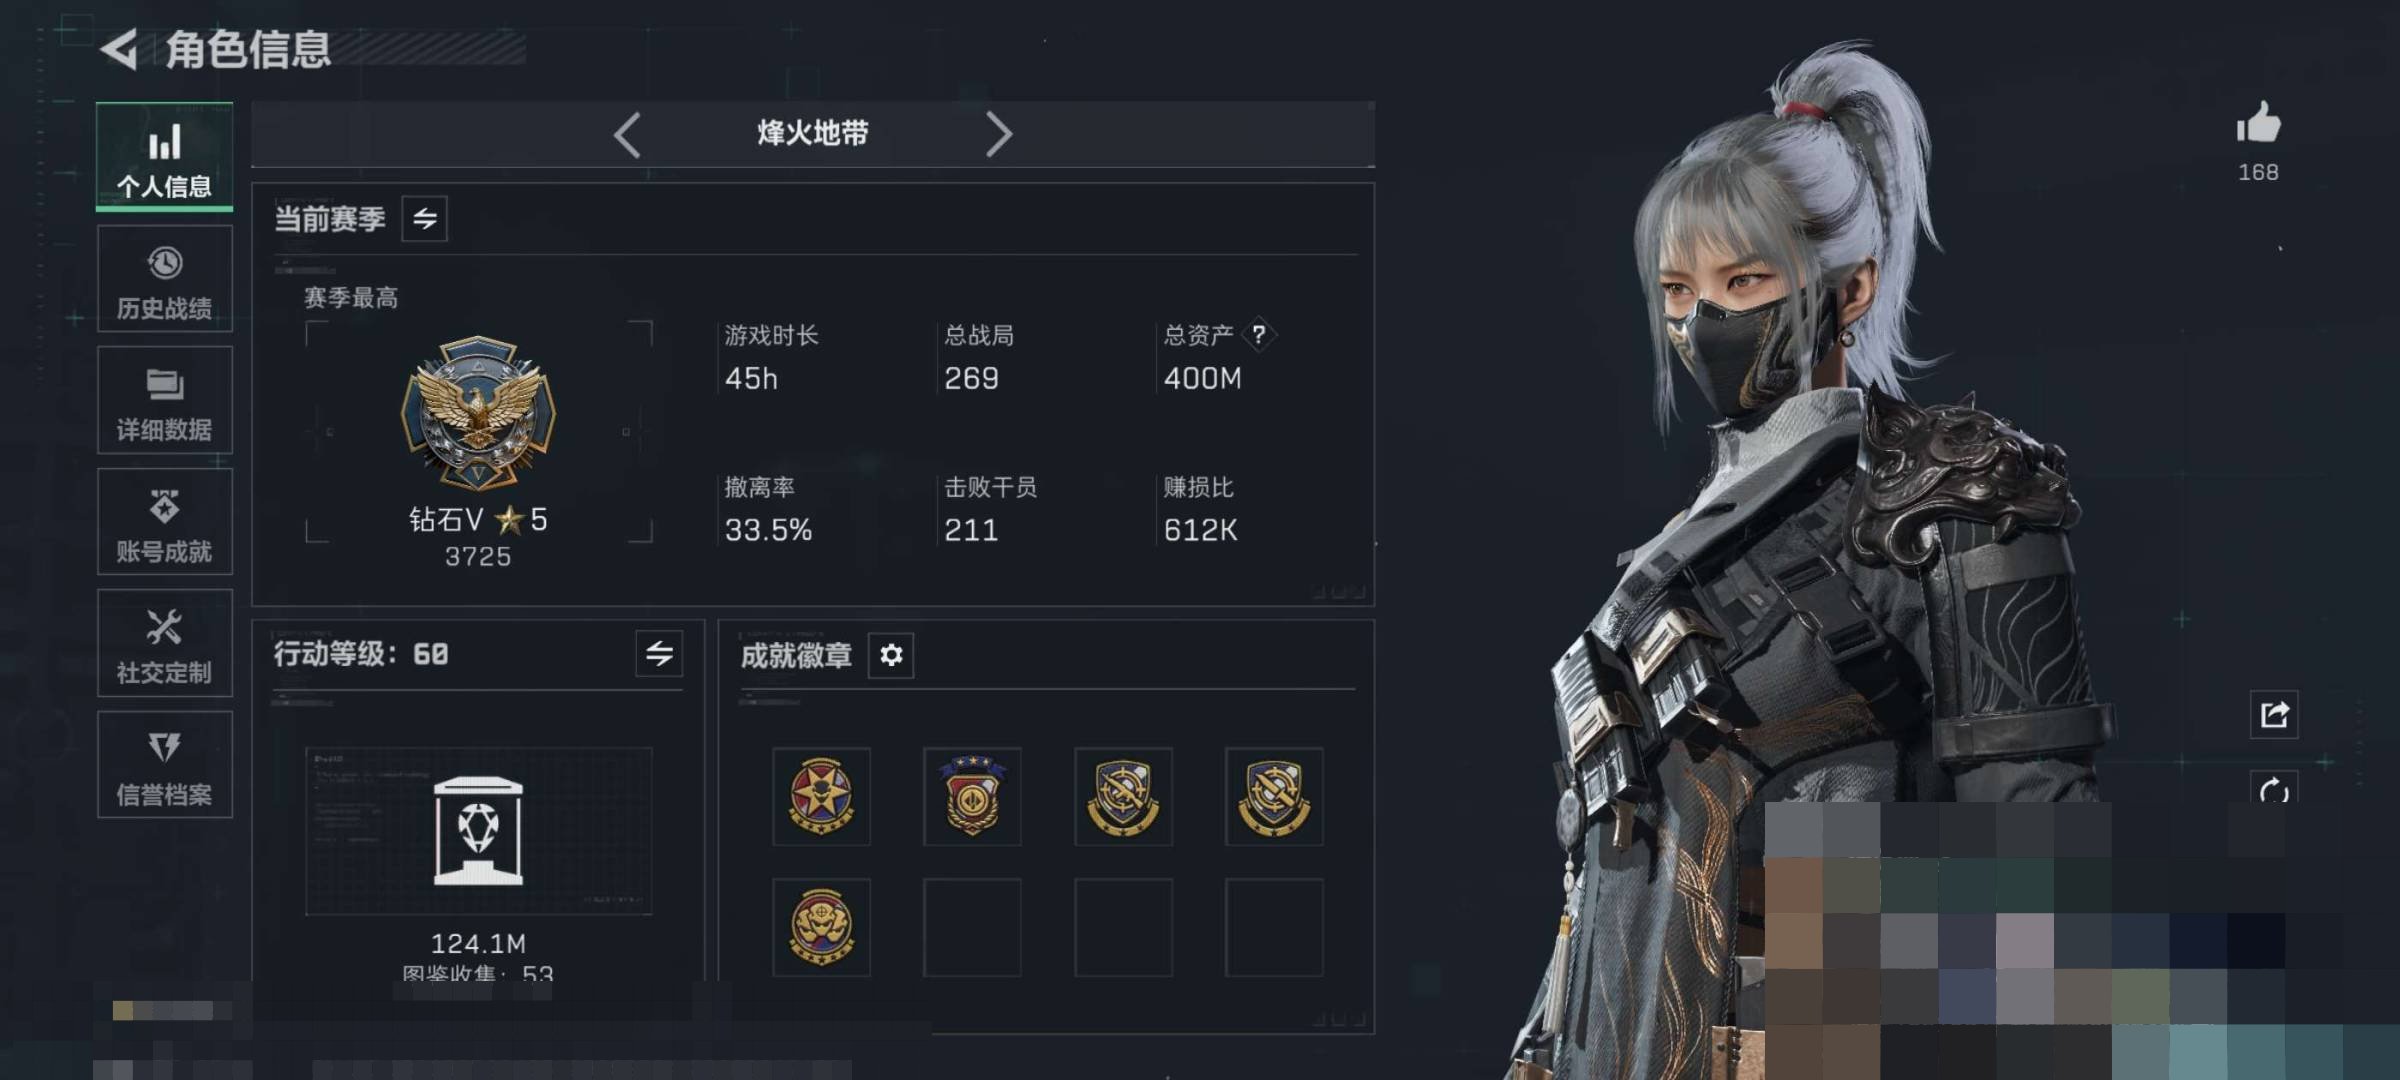Open the 信誉档案 section
The image size is (2400, 1080).
[165, 765]
